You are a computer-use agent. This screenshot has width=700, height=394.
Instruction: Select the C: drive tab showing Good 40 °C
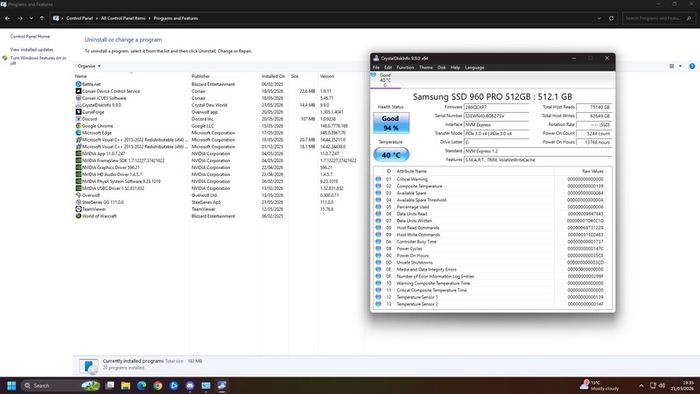385,80
